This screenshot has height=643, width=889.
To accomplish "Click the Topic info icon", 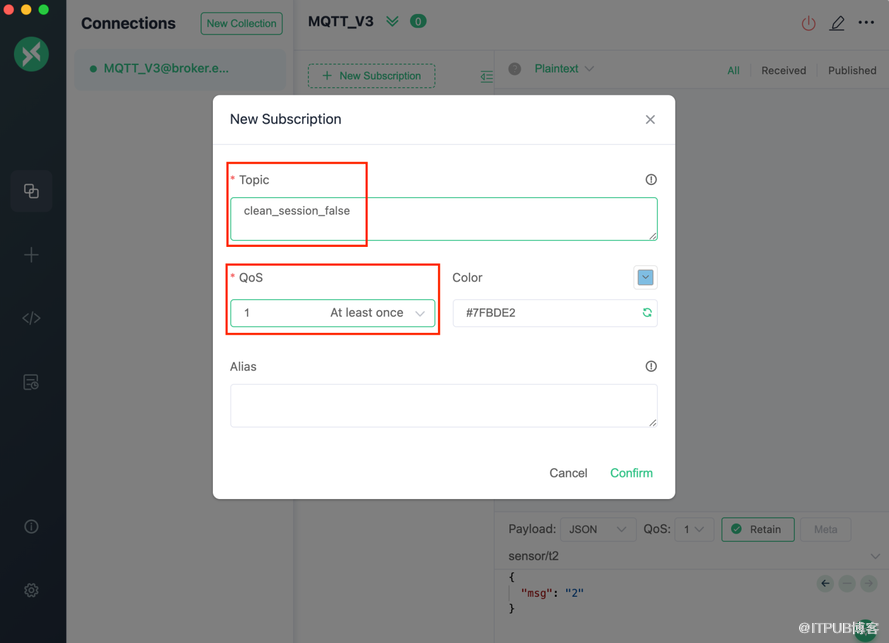I will (x=651, y=180).
